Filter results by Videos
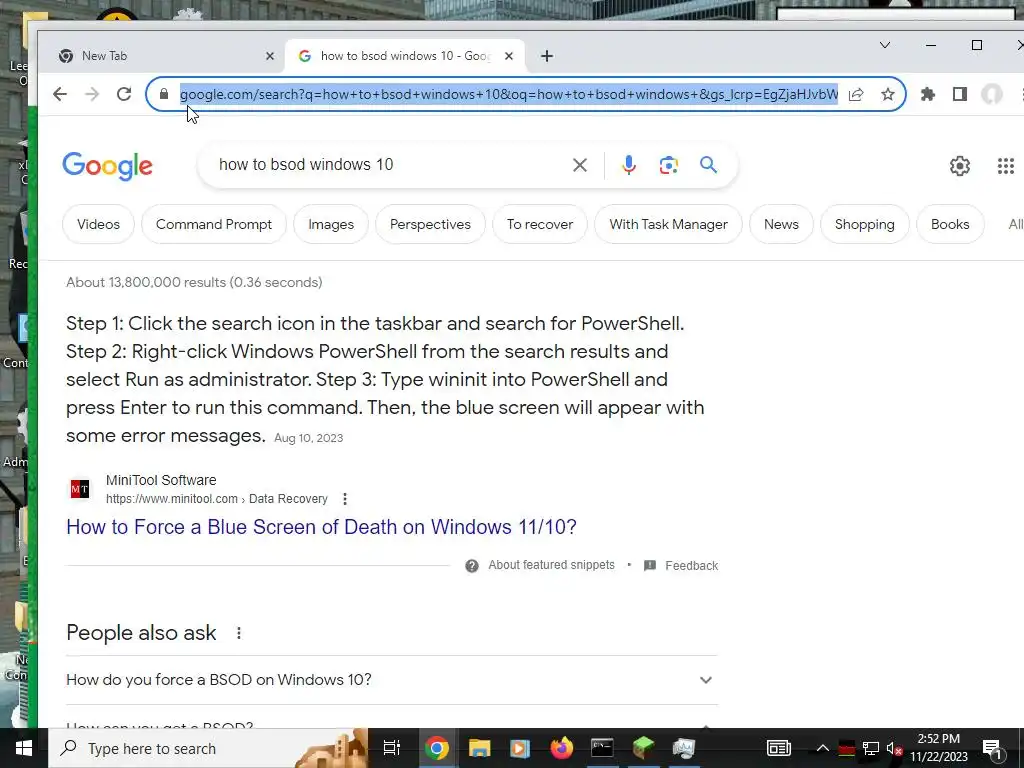 99,224
